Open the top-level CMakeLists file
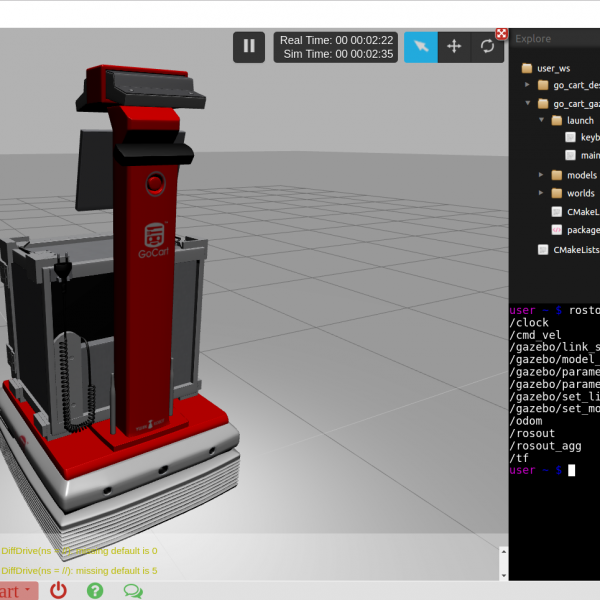600x600 pixels. [569, 250]
